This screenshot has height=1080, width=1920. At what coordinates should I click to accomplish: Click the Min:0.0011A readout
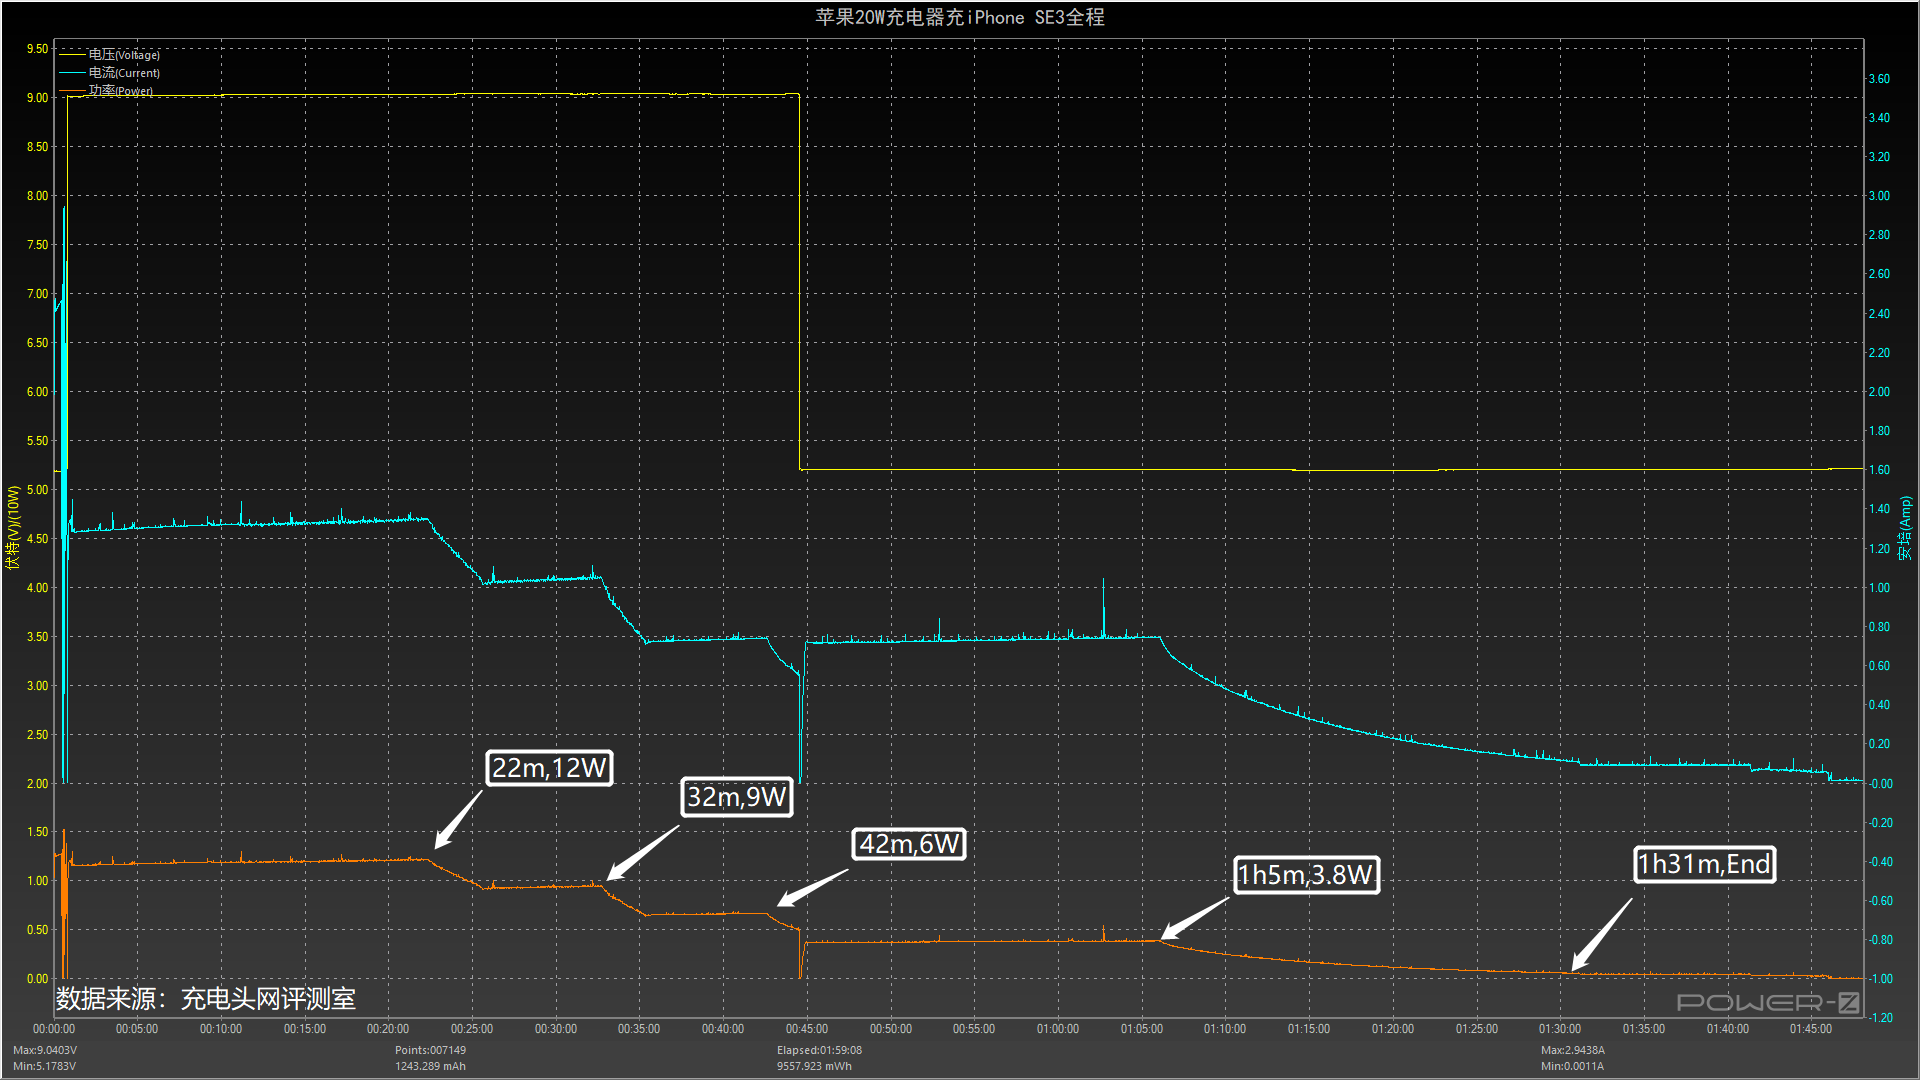click(1572, 1066)
